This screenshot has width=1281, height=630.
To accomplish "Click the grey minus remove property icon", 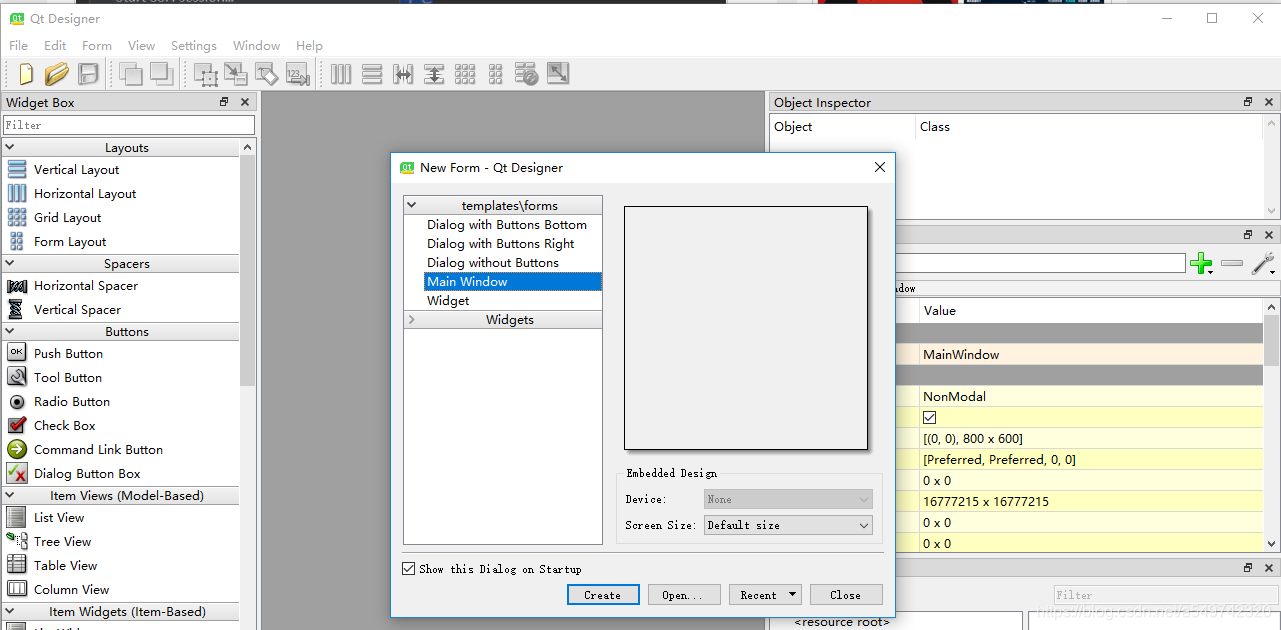I will tap(1233, 264).
